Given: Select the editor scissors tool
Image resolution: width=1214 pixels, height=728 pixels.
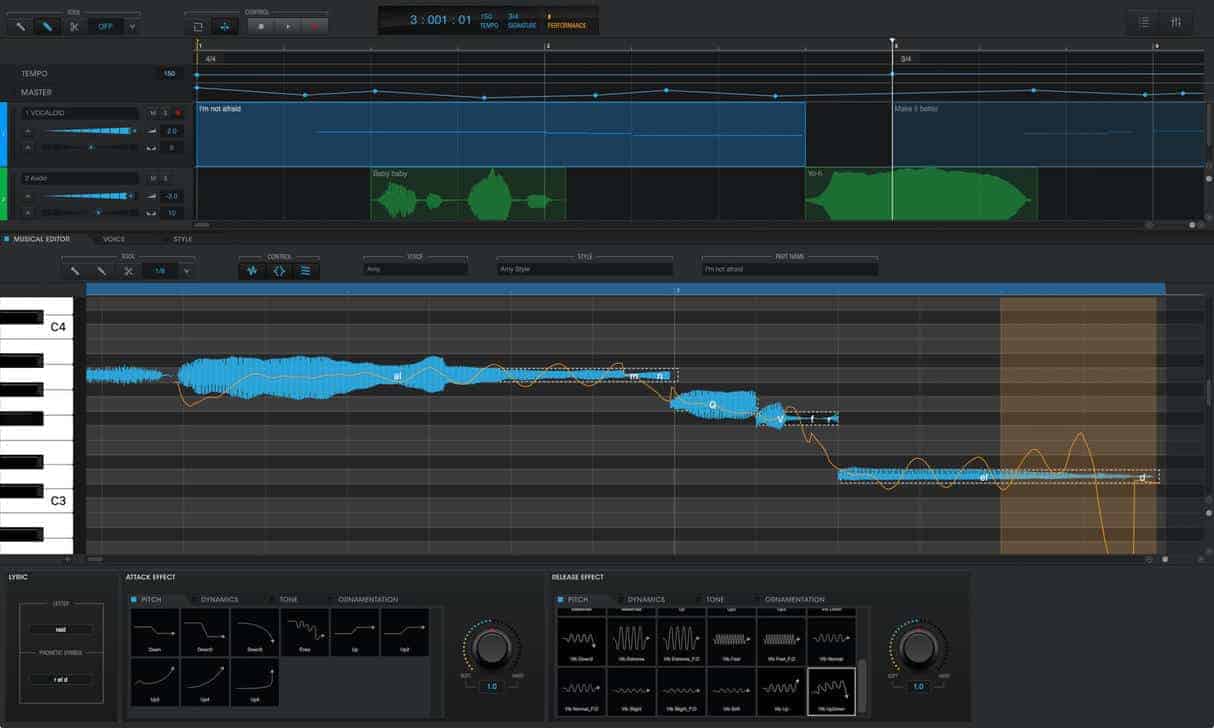Looking at the screenshot, I should click(128, 271).
